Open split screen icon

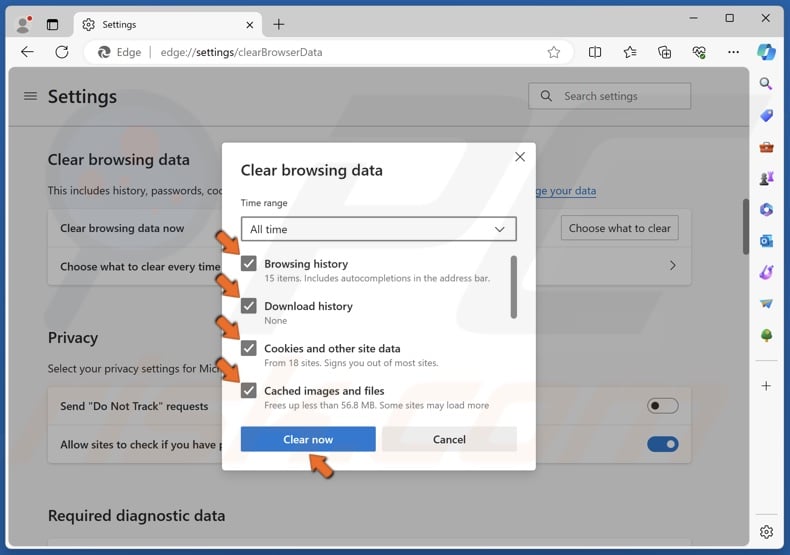click(595, 52)
